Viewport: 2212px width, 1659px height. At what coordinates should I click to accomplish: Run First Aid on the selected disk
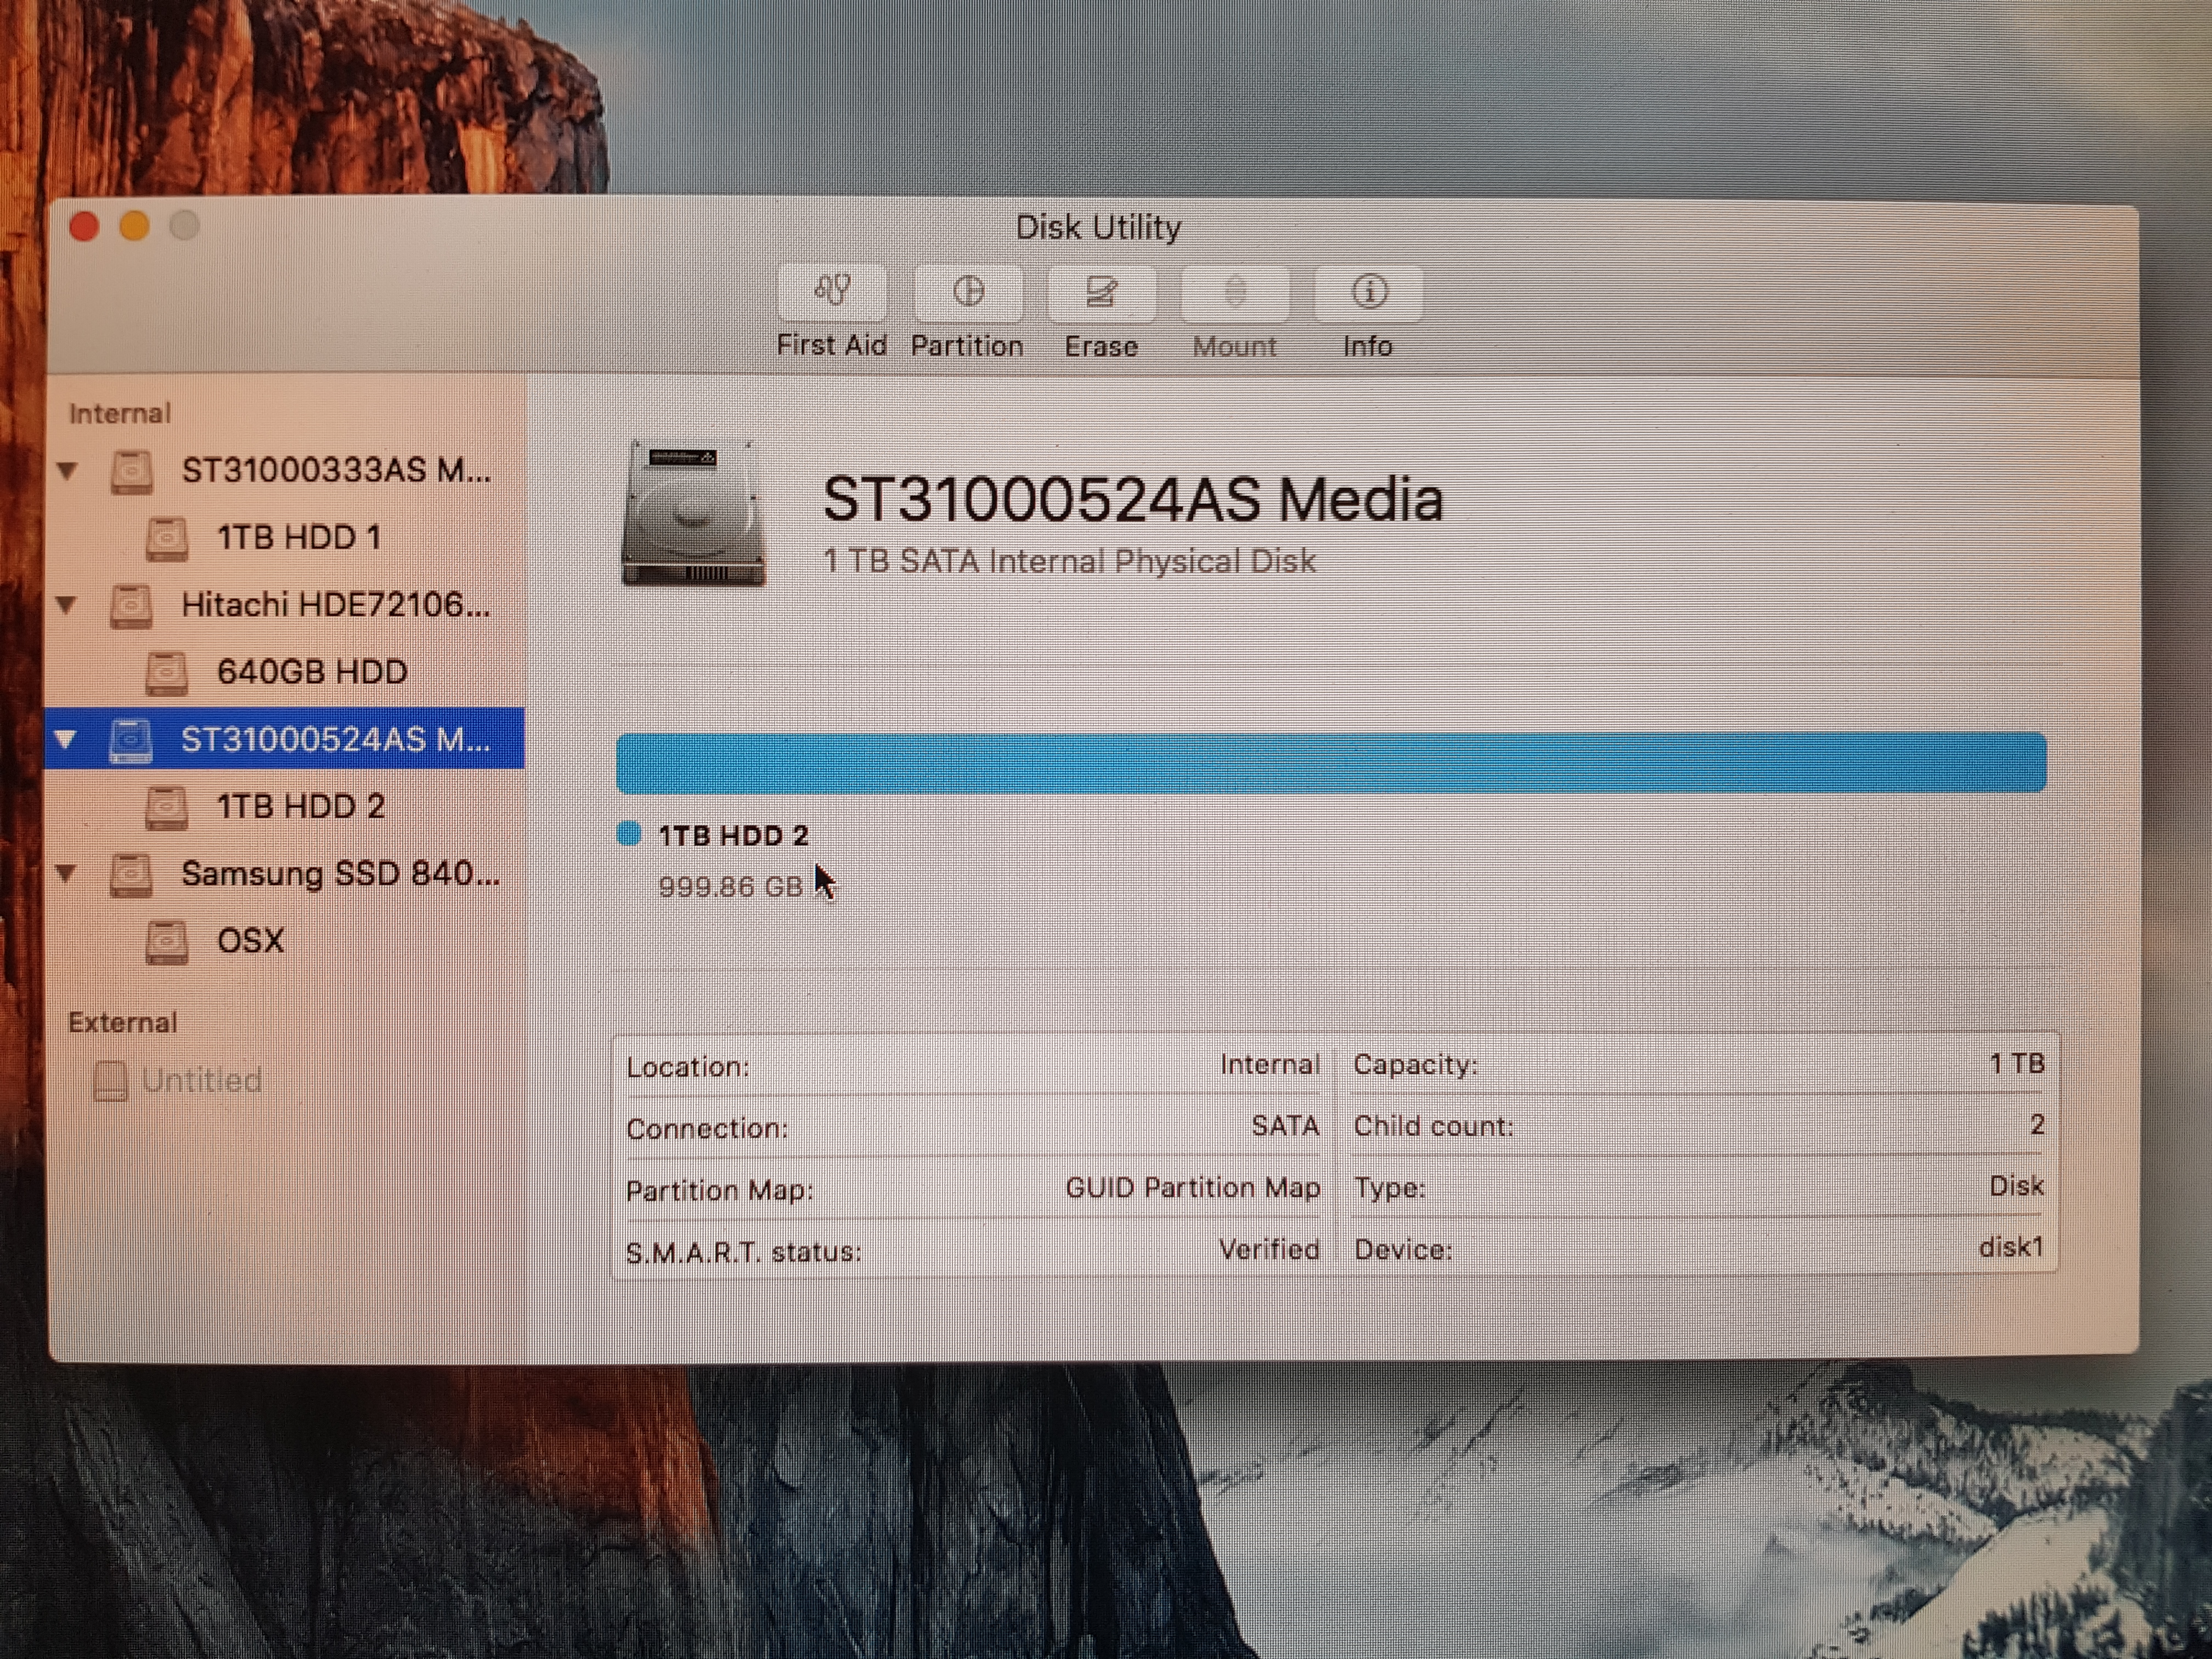click(x=832, y=292)
